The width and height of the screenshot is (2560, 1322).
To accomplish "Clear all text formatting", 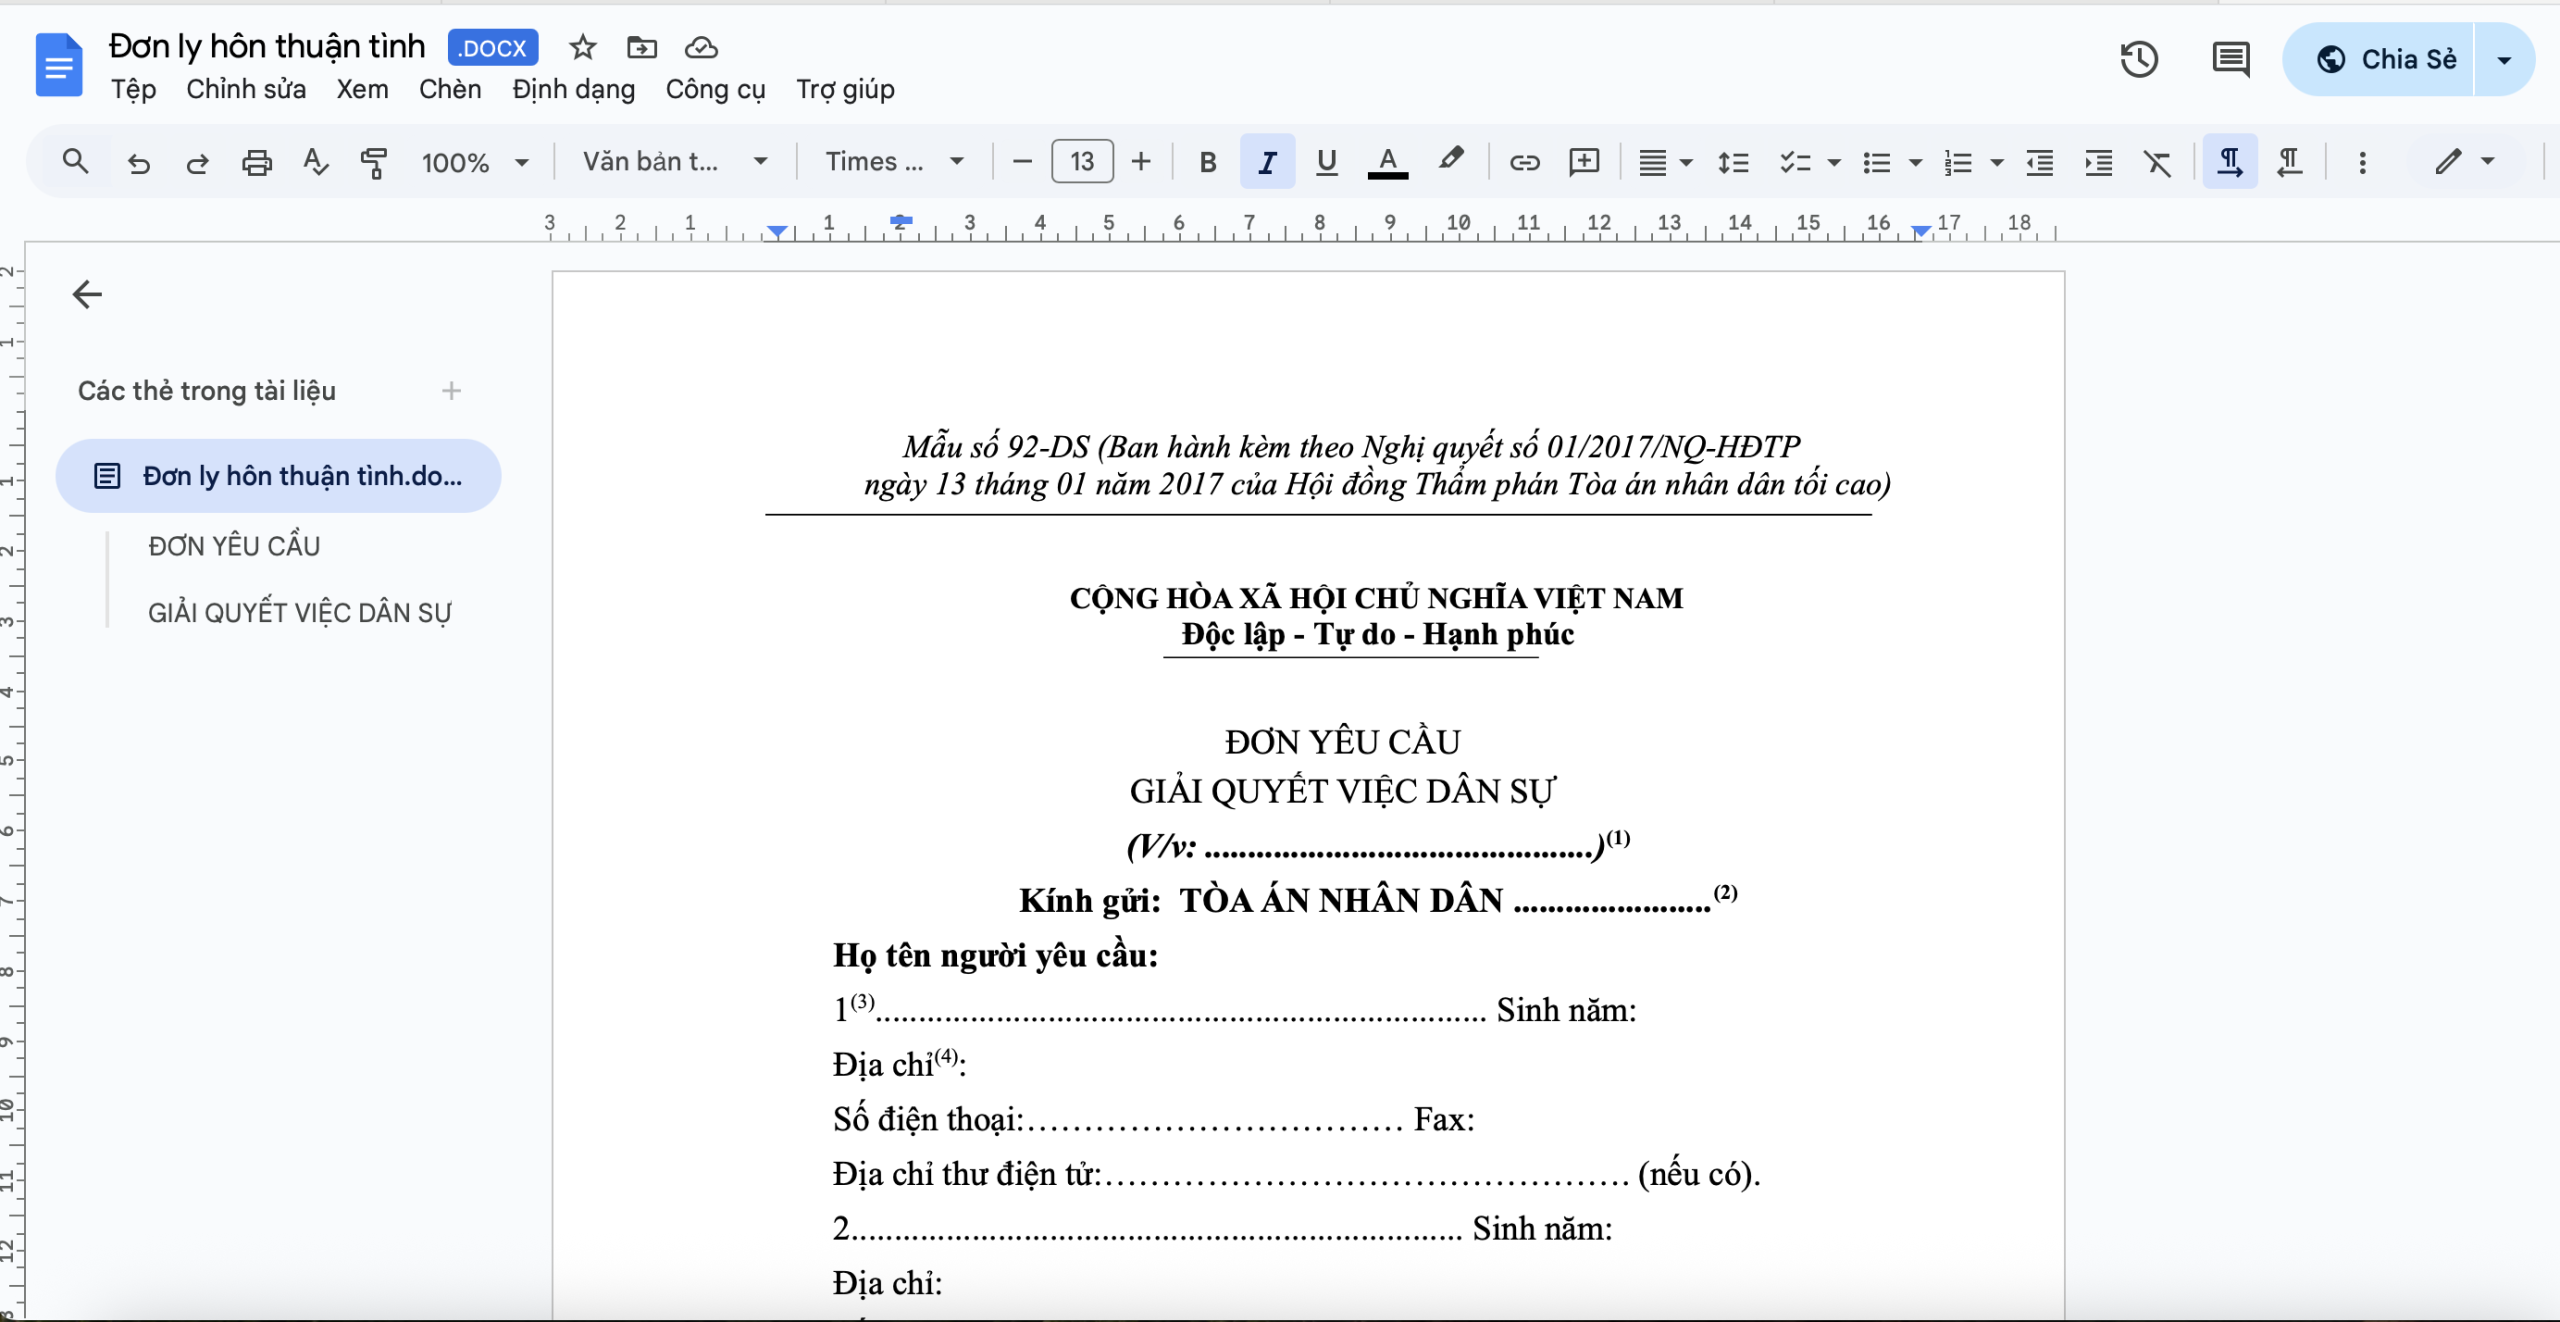I will (x=2159, y=161).
